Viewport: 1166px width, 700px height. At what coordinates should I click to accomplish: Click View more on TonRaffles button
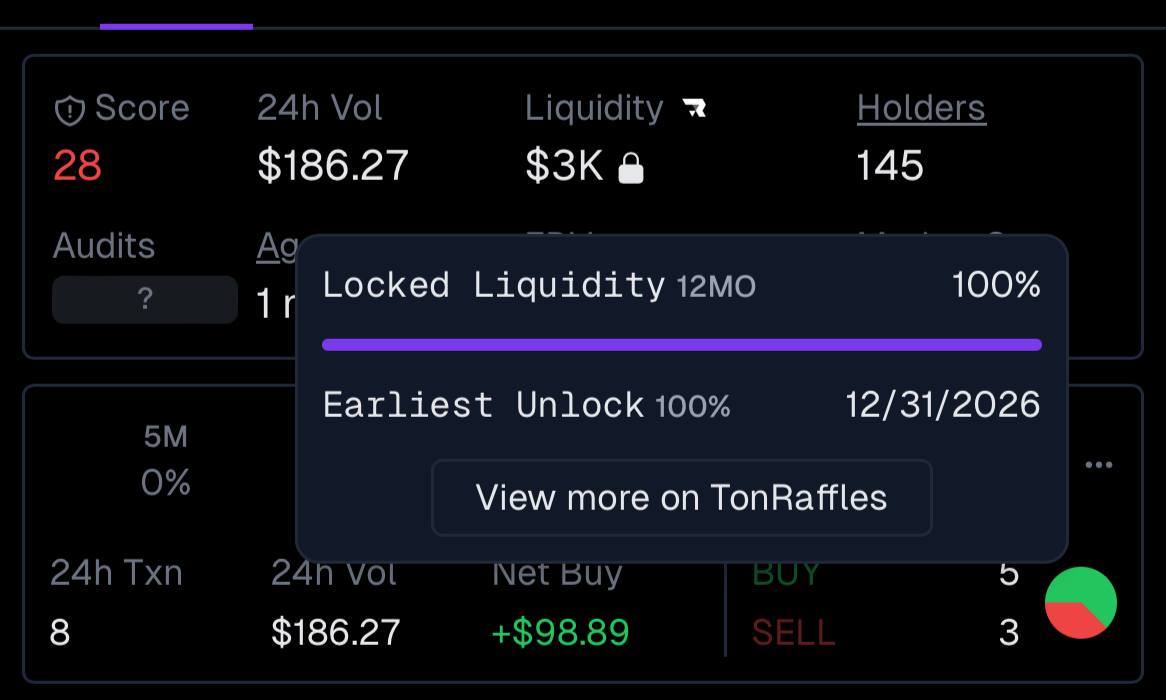681,498
